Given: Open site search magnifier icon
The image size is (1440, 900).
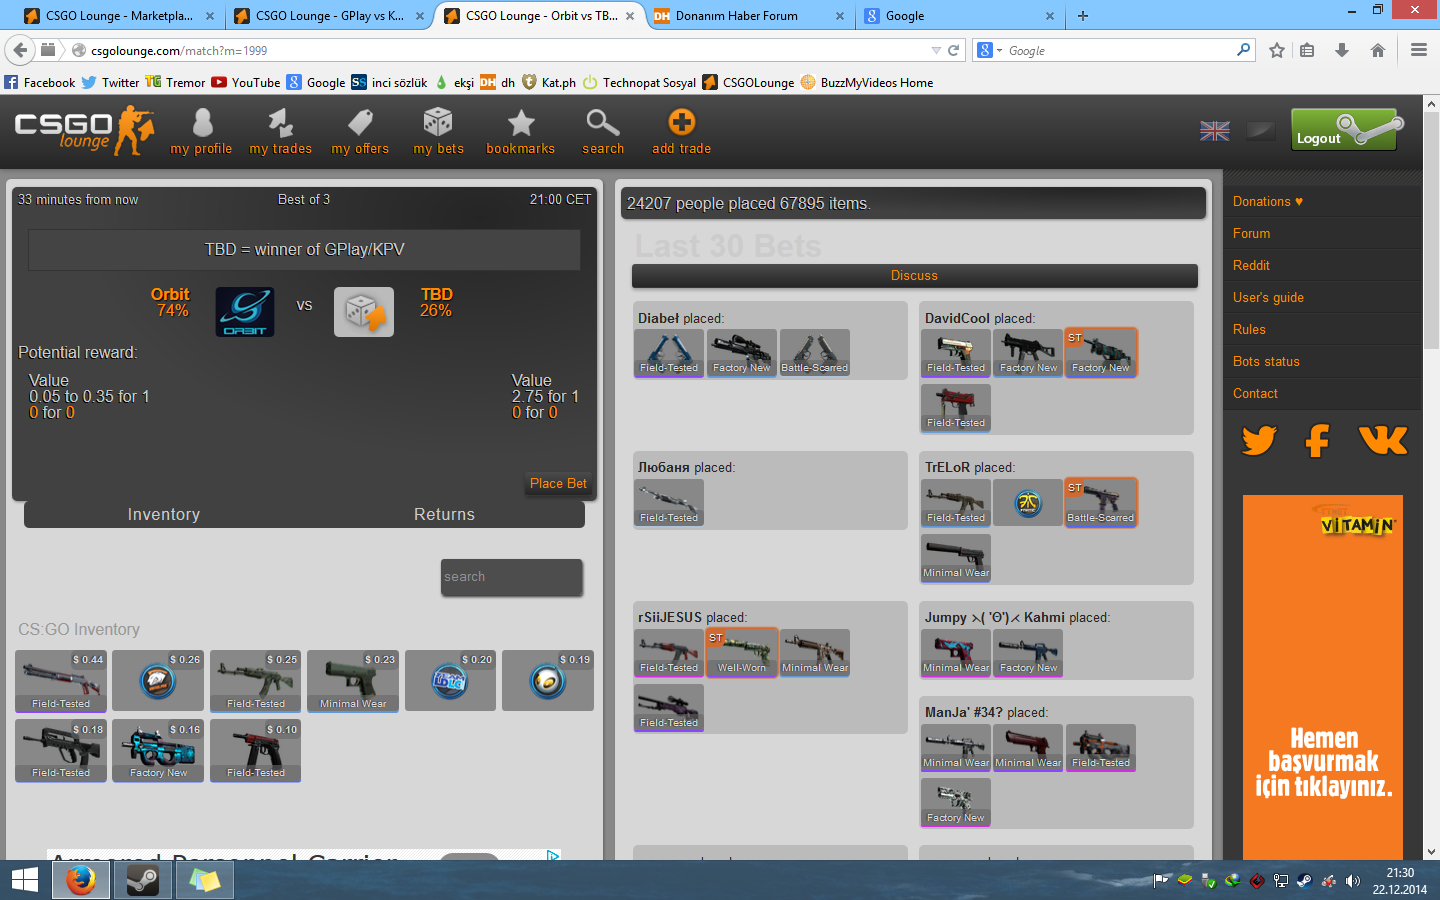Looking at the screenshot, I should pyautogui.click(x=603, y=122).
